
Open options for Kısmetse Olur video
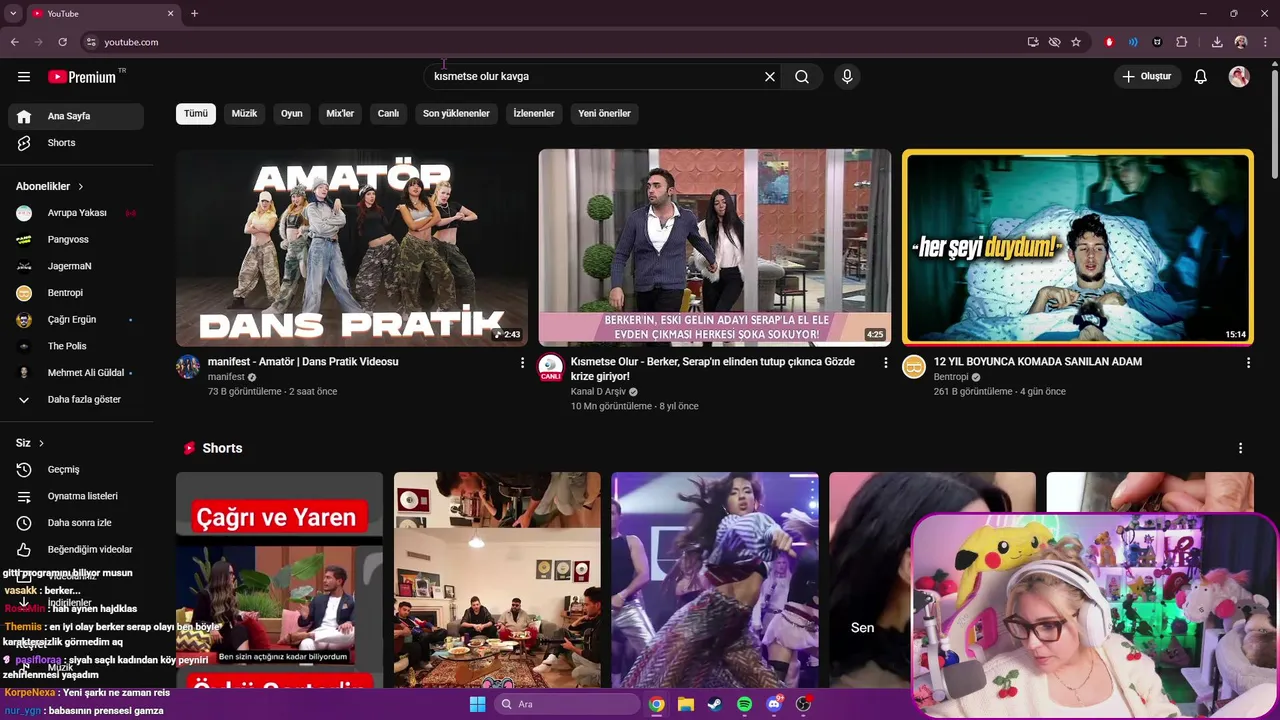click(x=885, y=363)
